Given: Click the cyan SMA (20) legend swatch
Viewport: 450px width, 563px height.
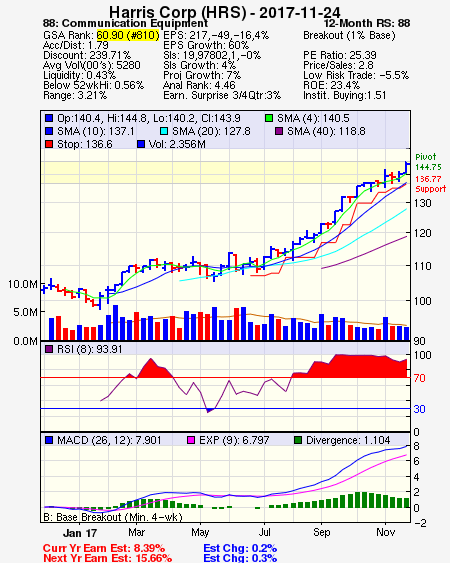Looking at the screenshot, I should coord(163,131).
